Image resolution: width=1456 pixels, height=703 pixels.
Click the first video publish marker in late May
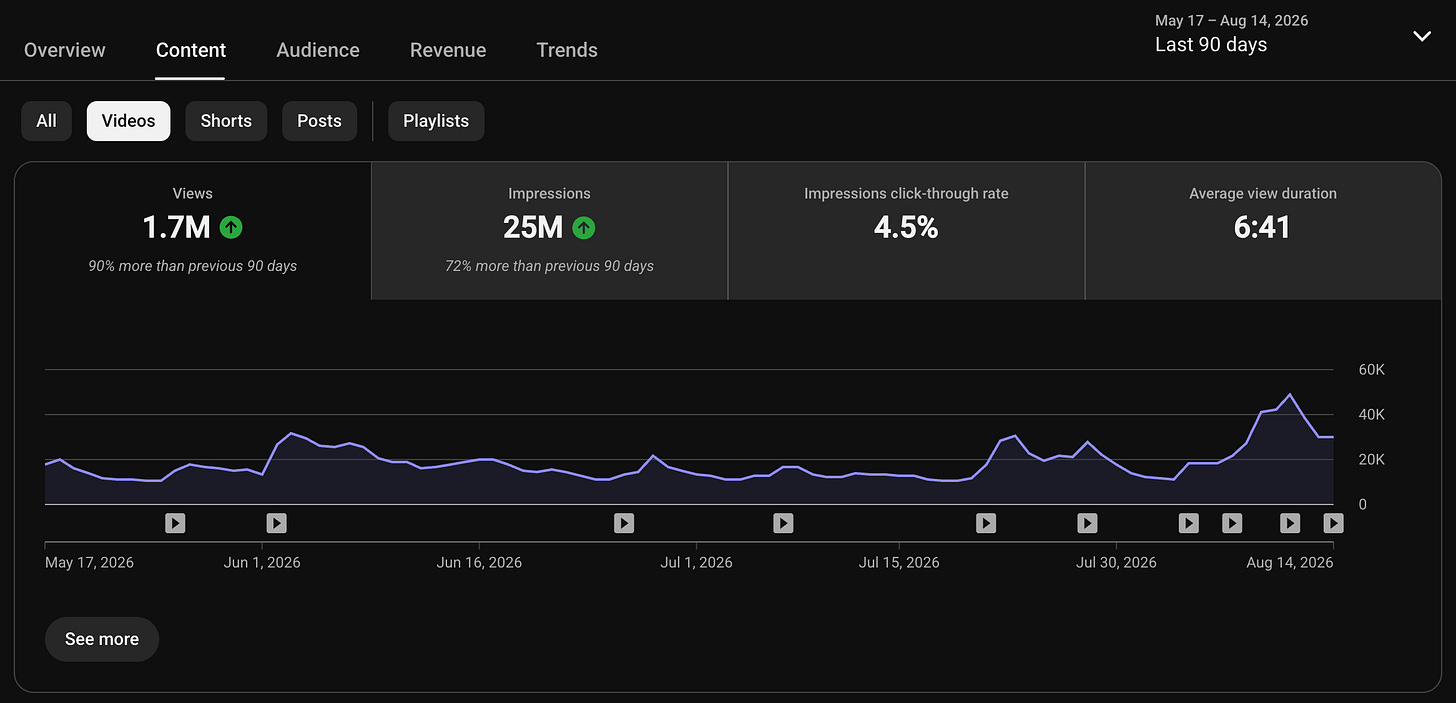(x=175, y=522)
